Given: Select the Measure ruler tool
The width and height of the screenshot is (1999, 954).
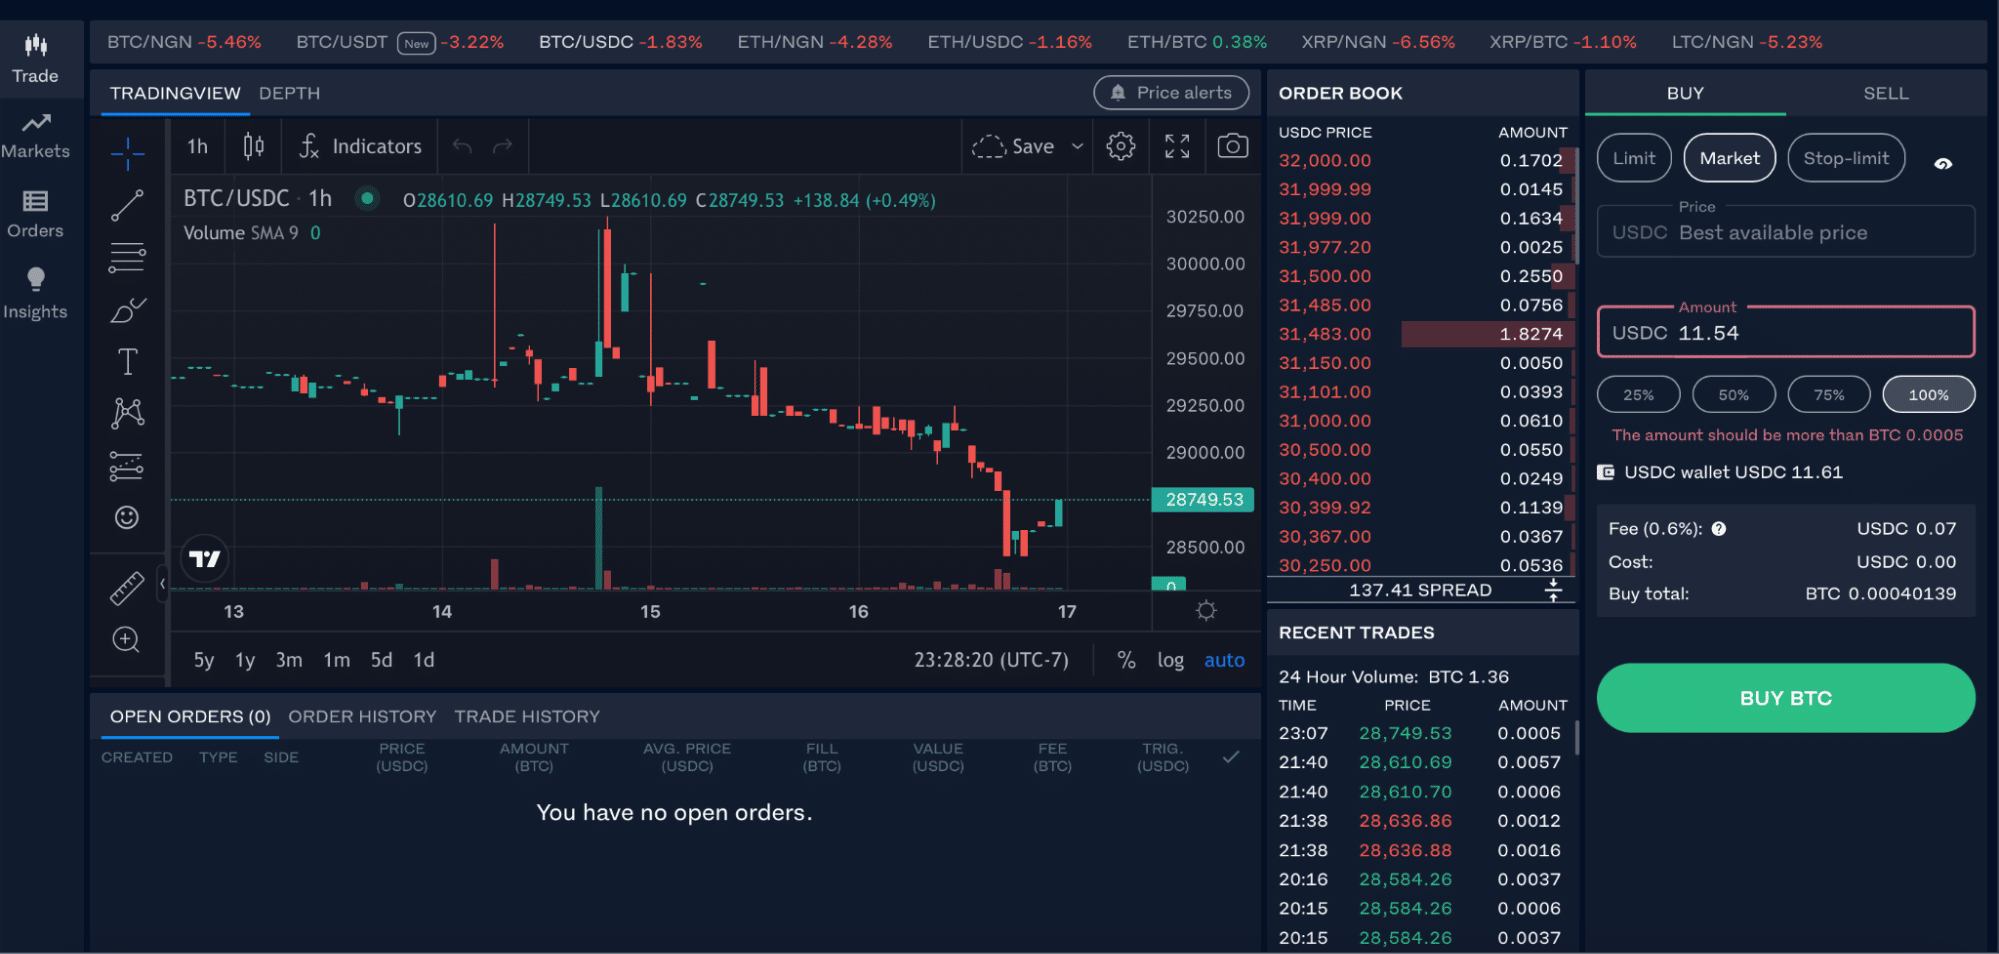Looking at the screenshot, I should point(127,589).
